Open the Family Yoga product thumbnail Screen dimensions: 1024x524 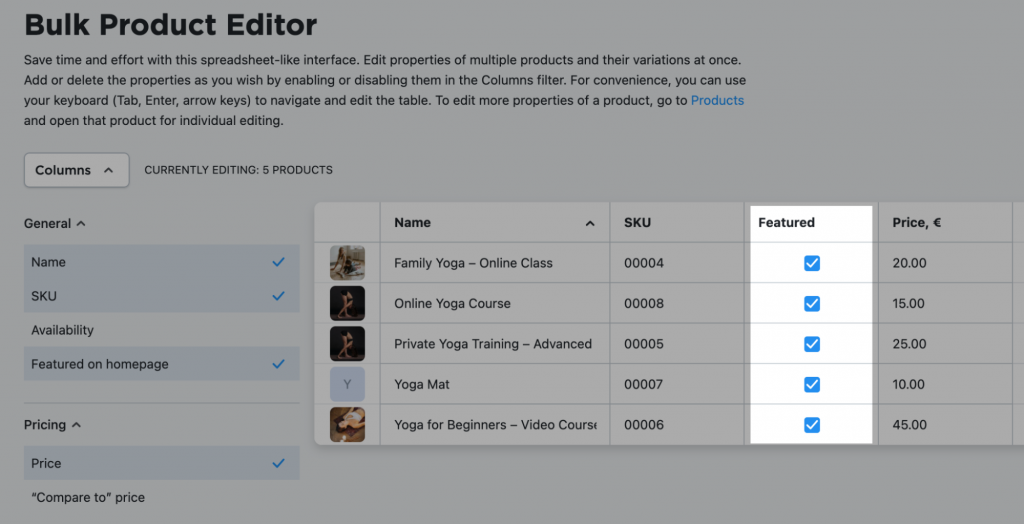347,263
